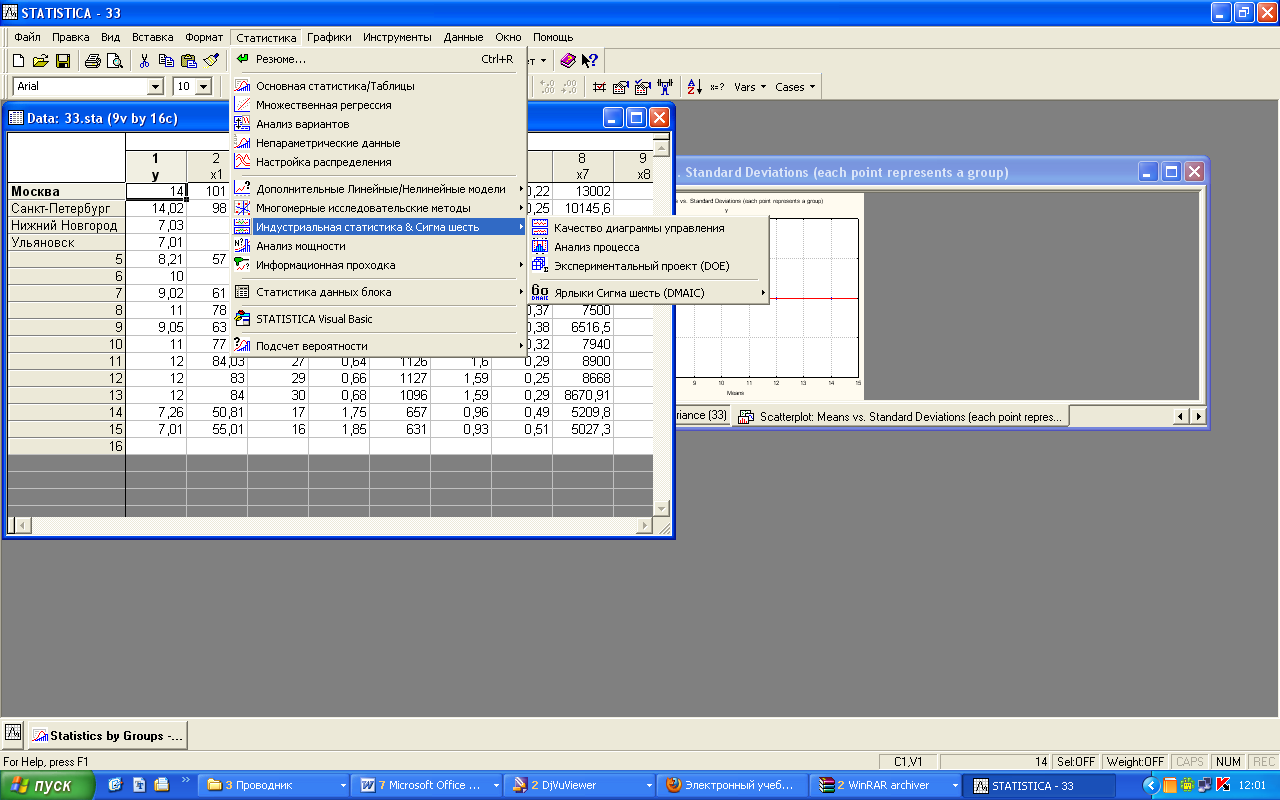Screen dimensions: 1280x800
Task: Click the tab scroll left arrow in graph window
Action: tap(1181, 416)
